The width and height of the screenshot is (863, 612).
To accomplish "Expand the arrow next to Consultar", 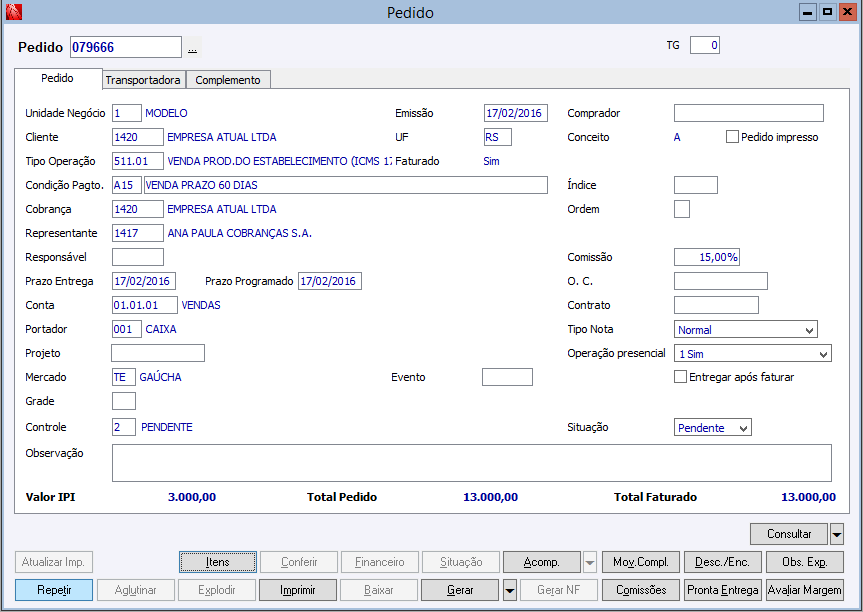I will pos(837,534).
